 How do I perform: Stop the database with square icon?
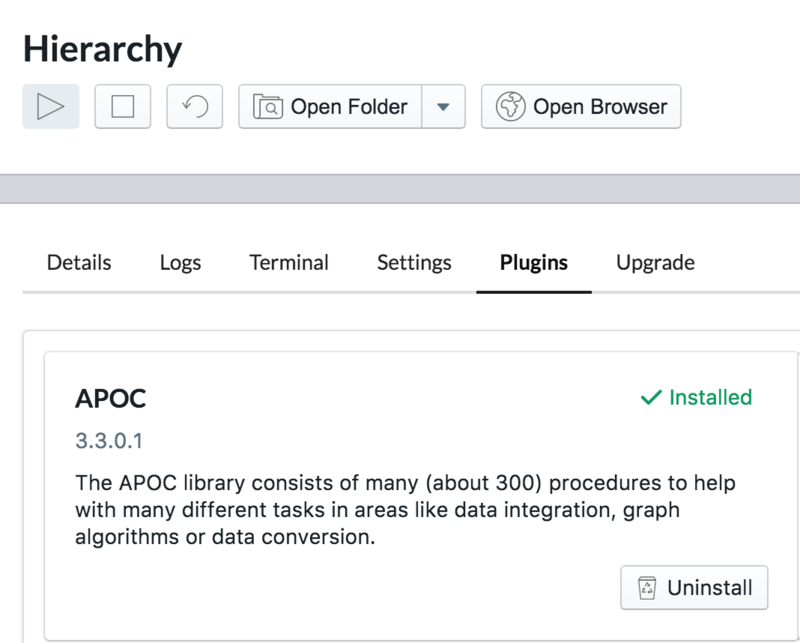point(122,107)
